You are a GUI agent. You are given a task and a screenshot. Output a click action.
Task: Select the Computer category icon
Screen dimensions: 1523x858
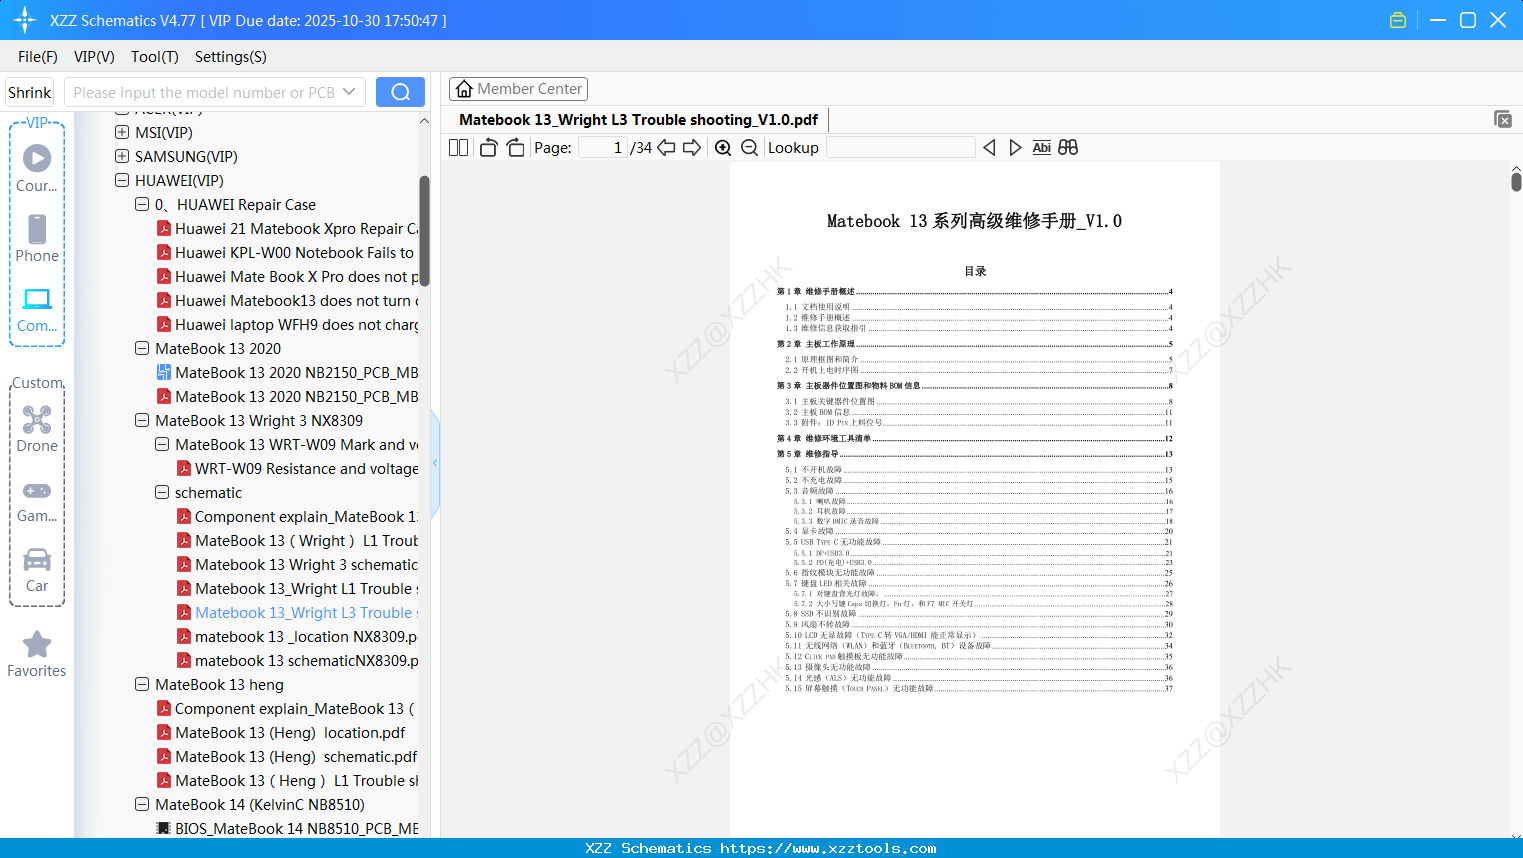pyautogui.click(x=37, y=310)
